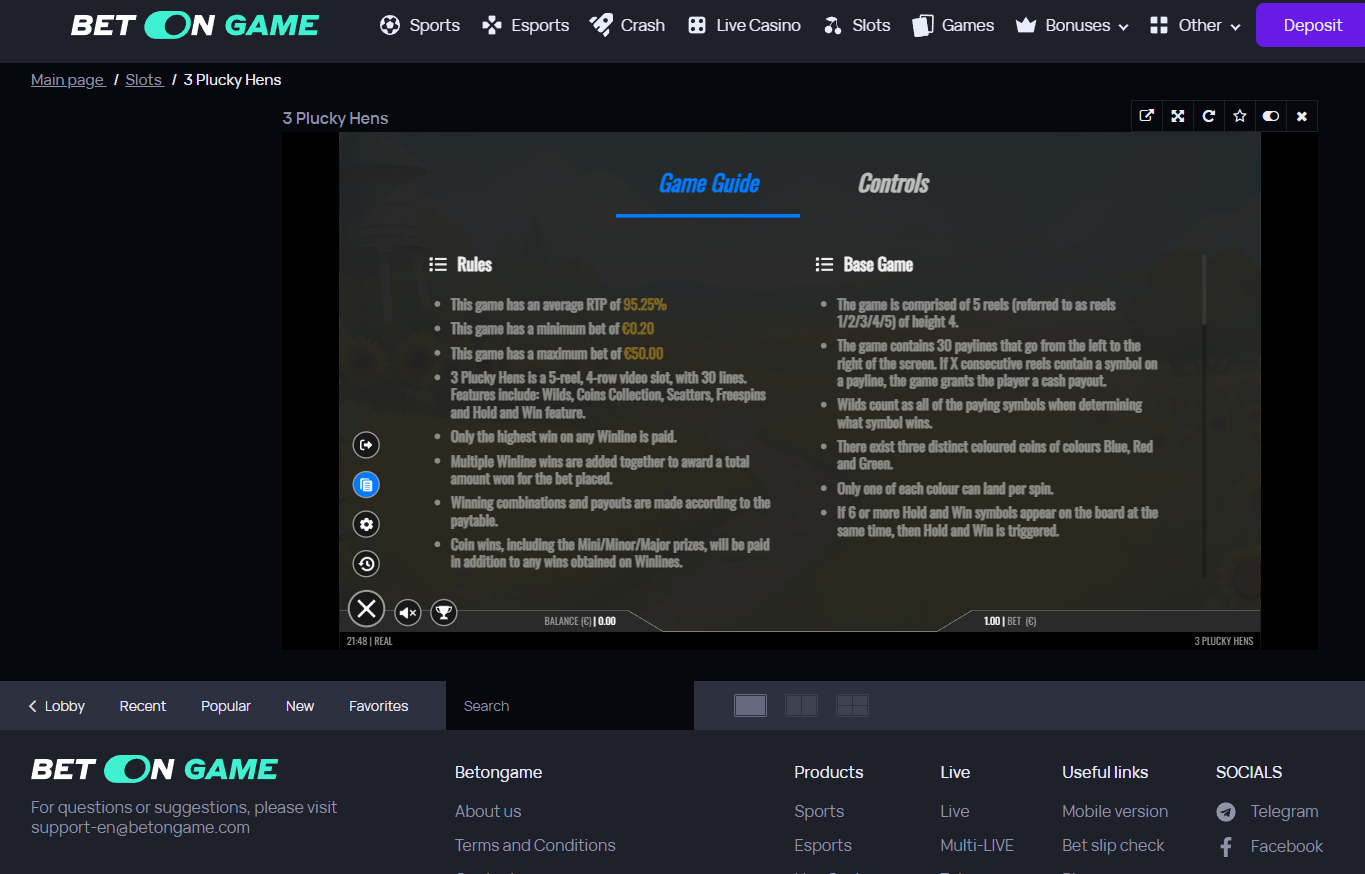Open the game history clock icon

pos(366,564)
